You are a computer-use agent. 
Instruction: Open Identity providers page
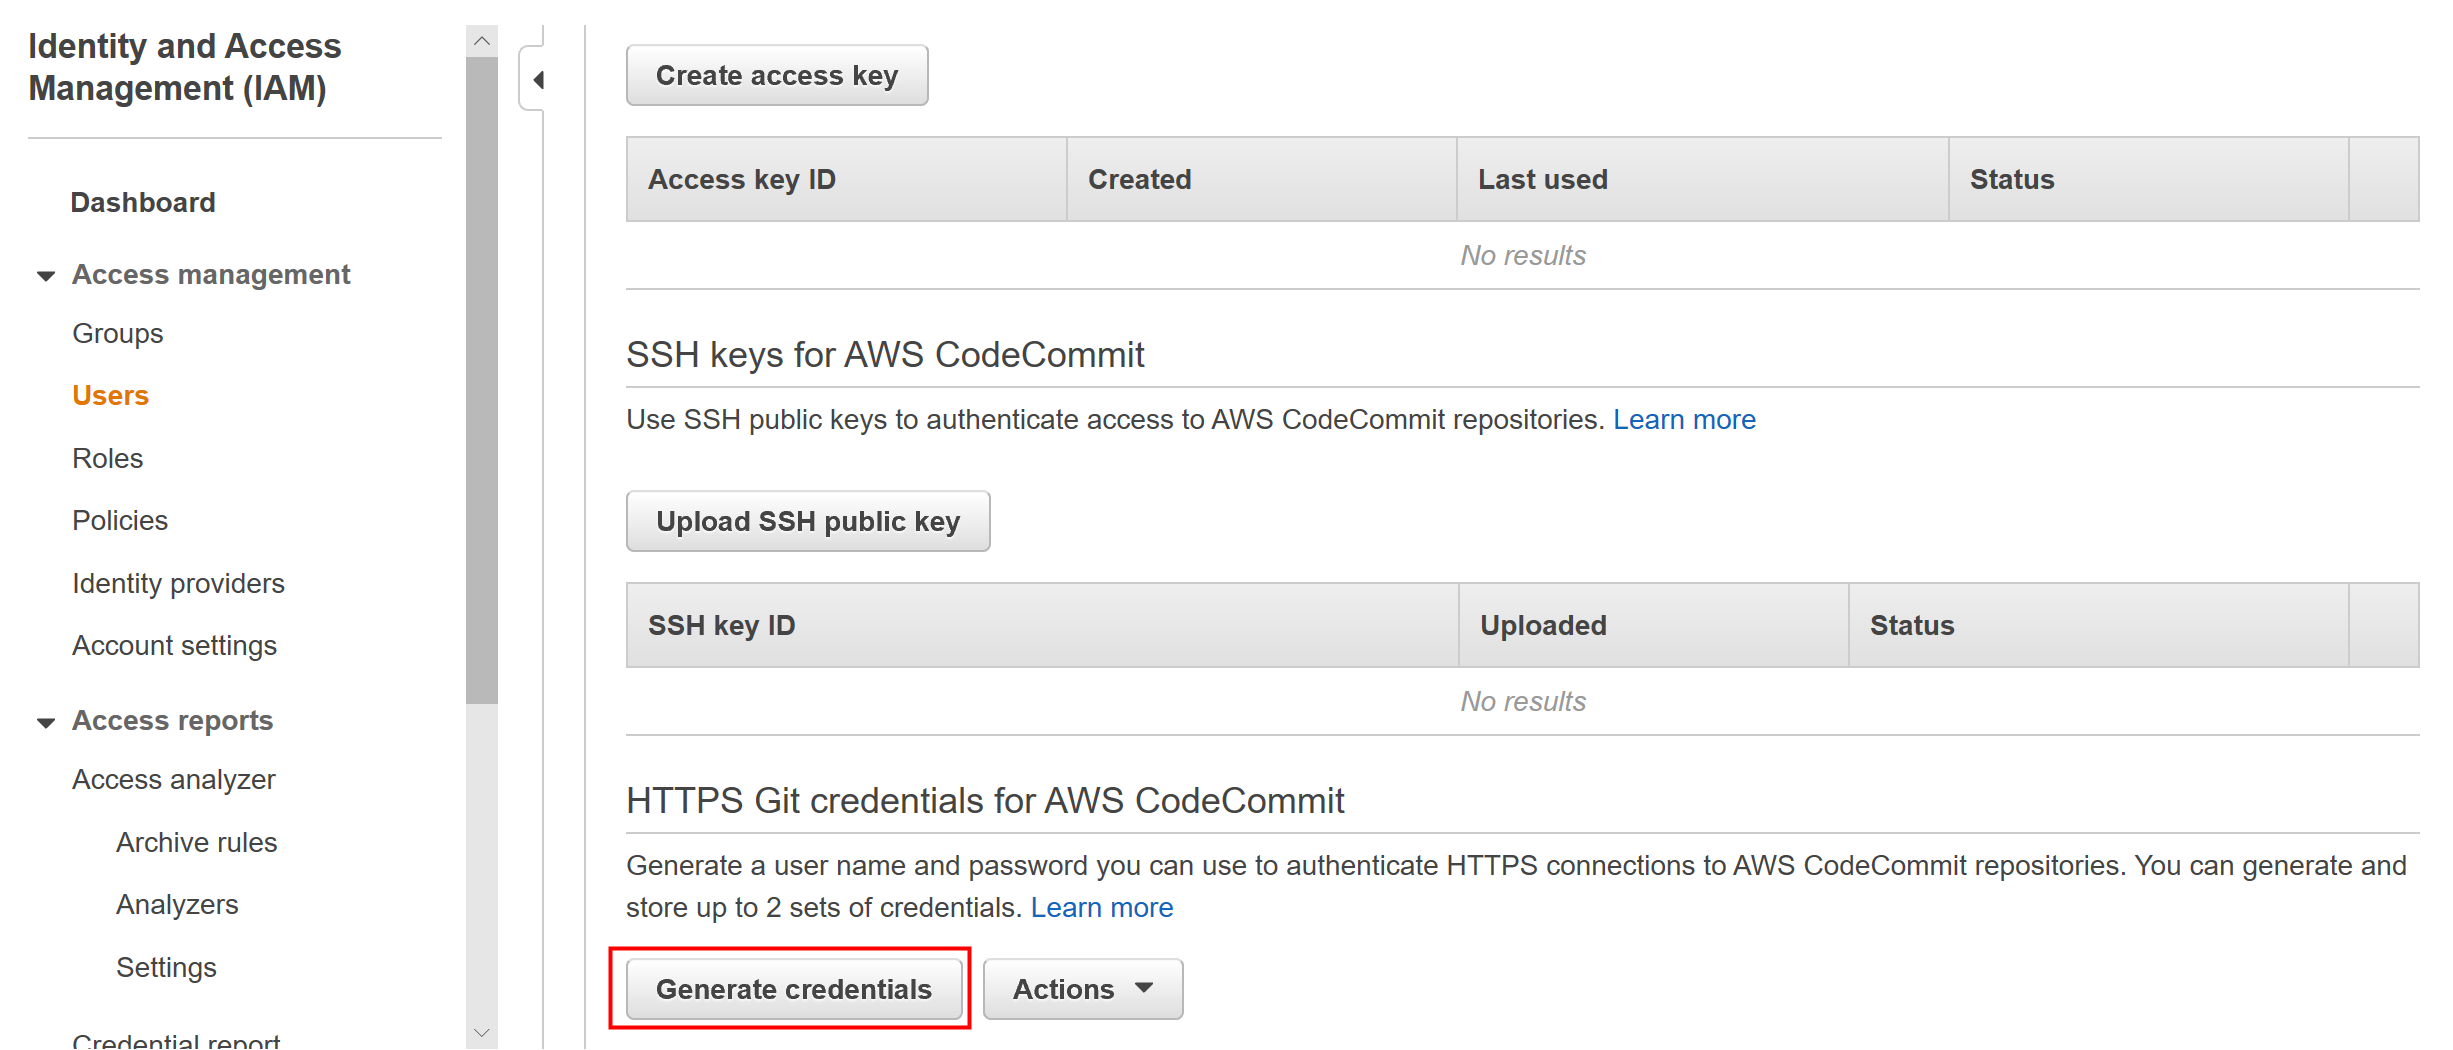pos(178,584)
